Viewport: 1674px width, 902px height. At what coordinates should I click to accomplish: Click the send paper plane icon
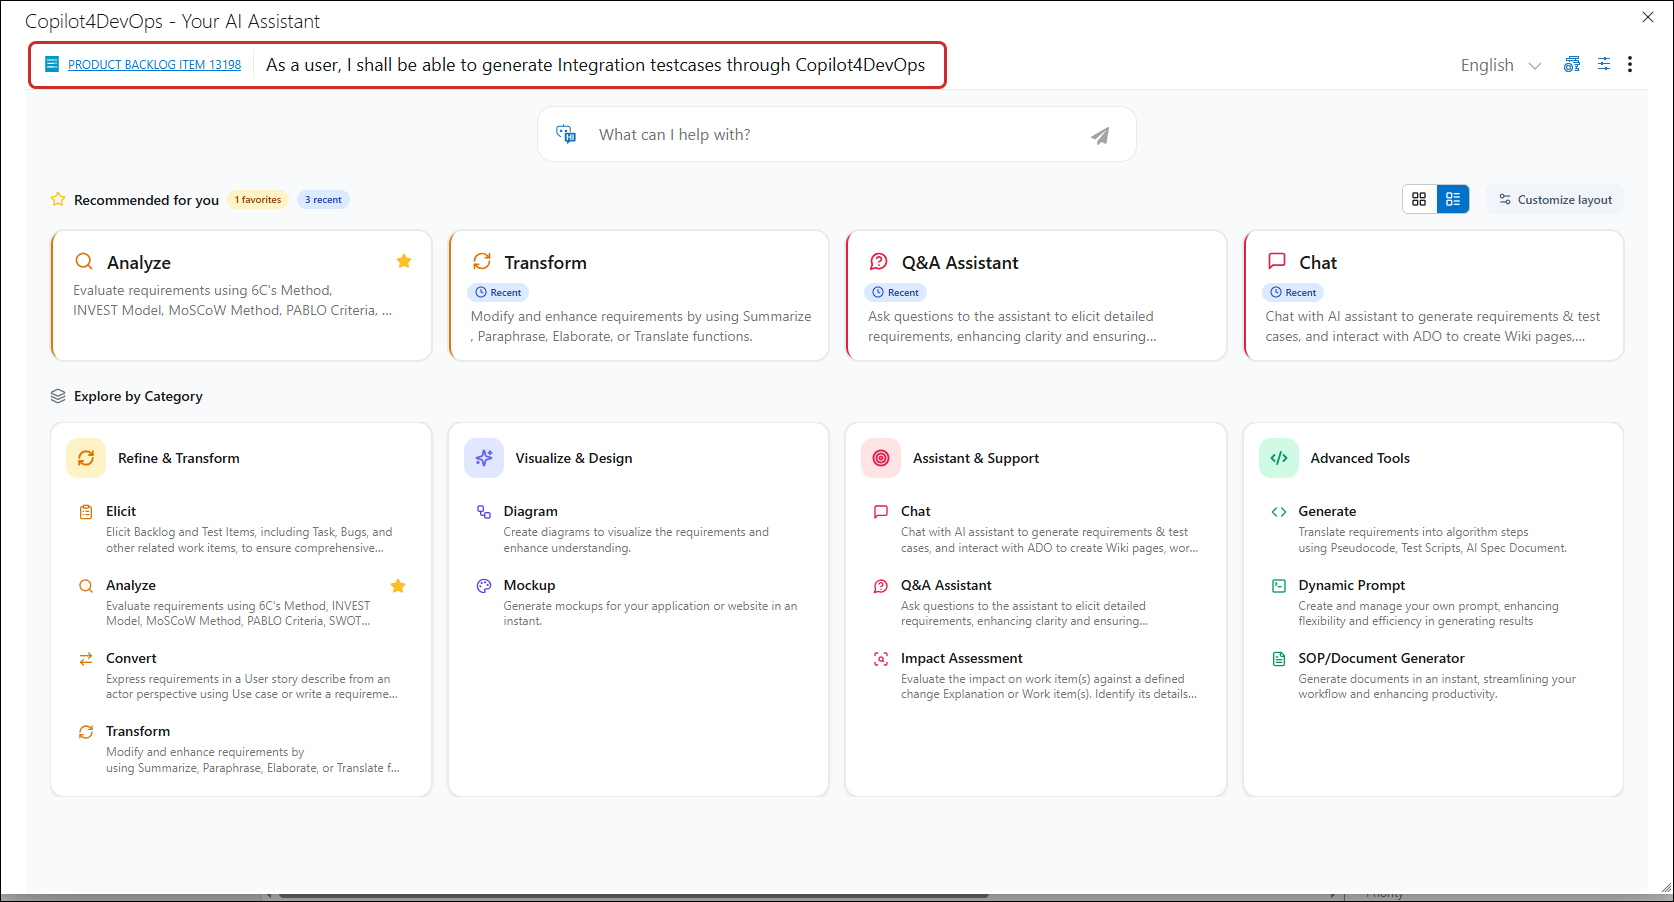pos(1099,135)
